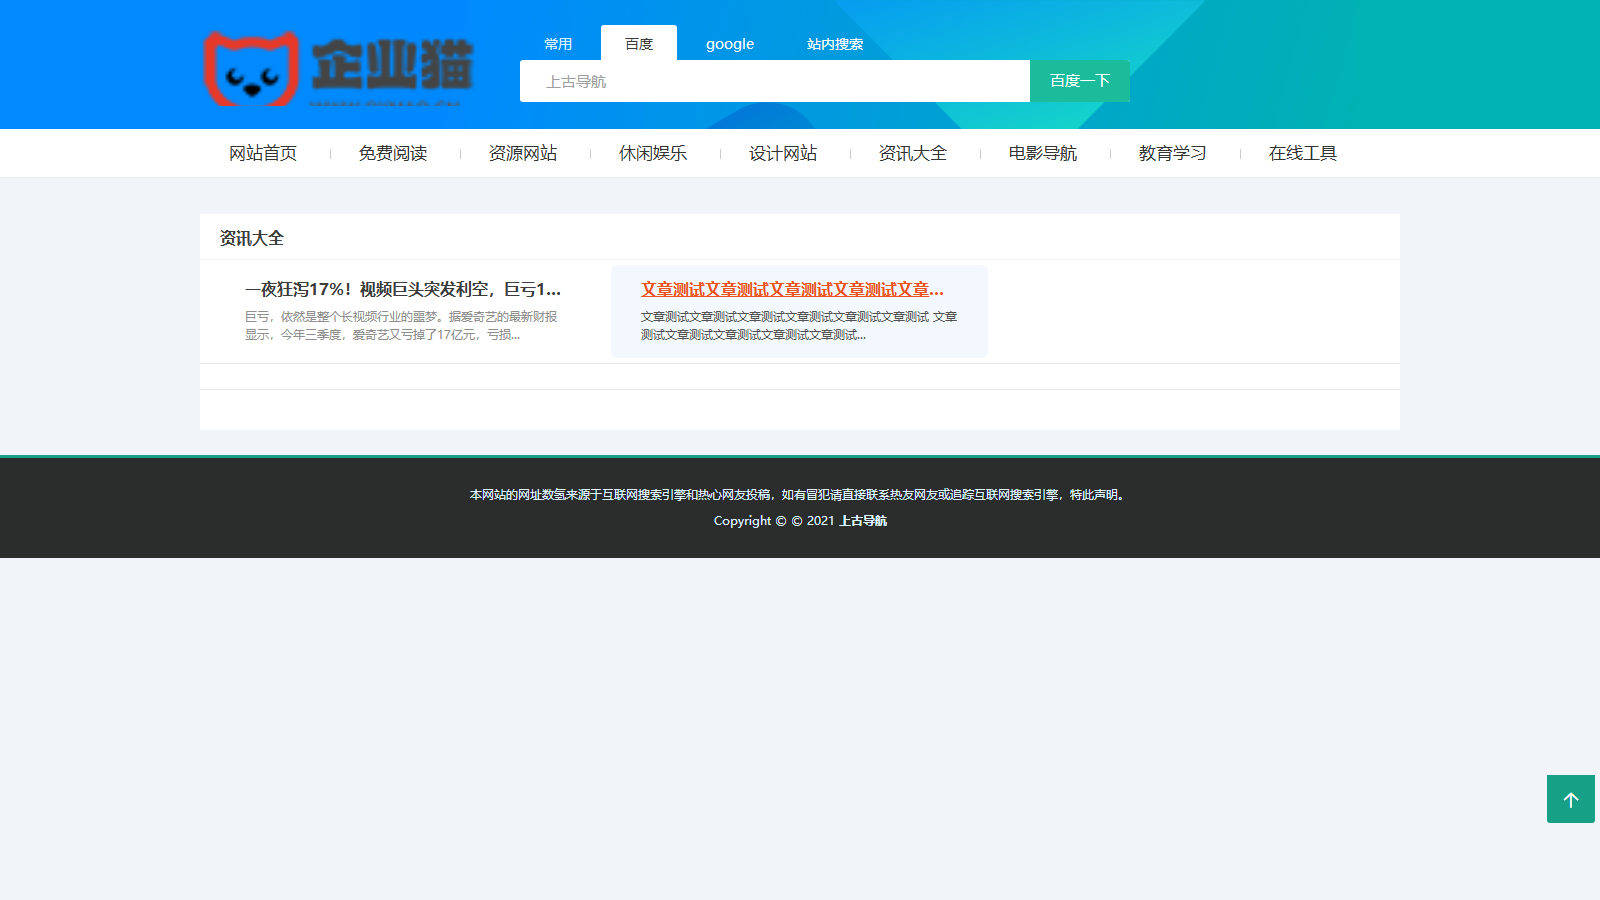The height and width of the screenshot is (900, 1600).
Task: Open the red 文章测试 article link
Action: (x=792, y=289)
